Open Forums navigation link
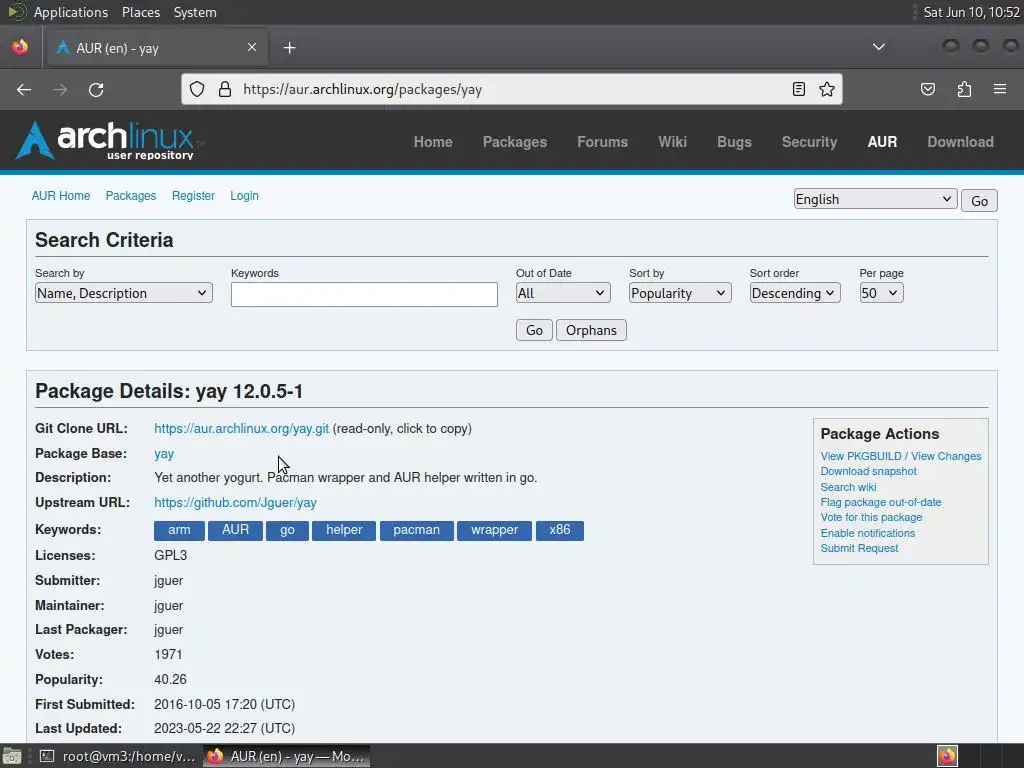Viewport: 1024px width, 768px height. [x=602, y=142]
